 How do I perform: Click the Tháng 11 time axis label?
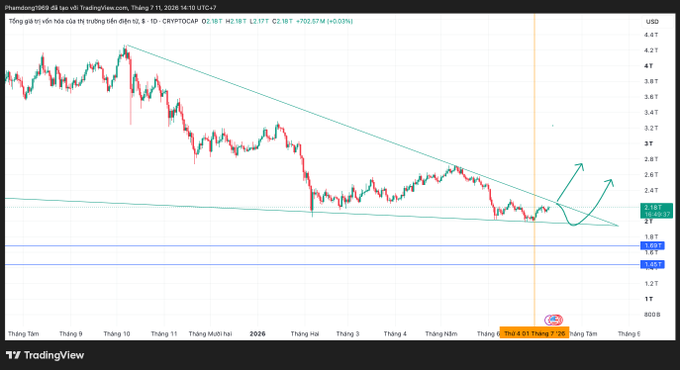tap(164, 334)
